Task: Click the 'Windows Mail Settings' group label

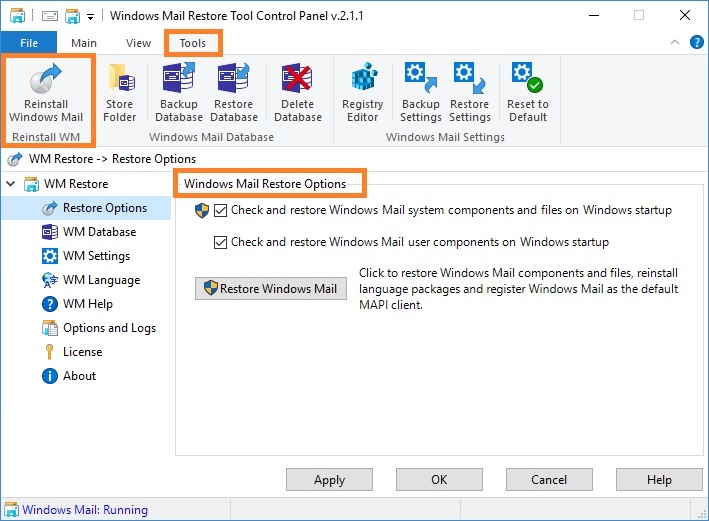Action: 445,137
